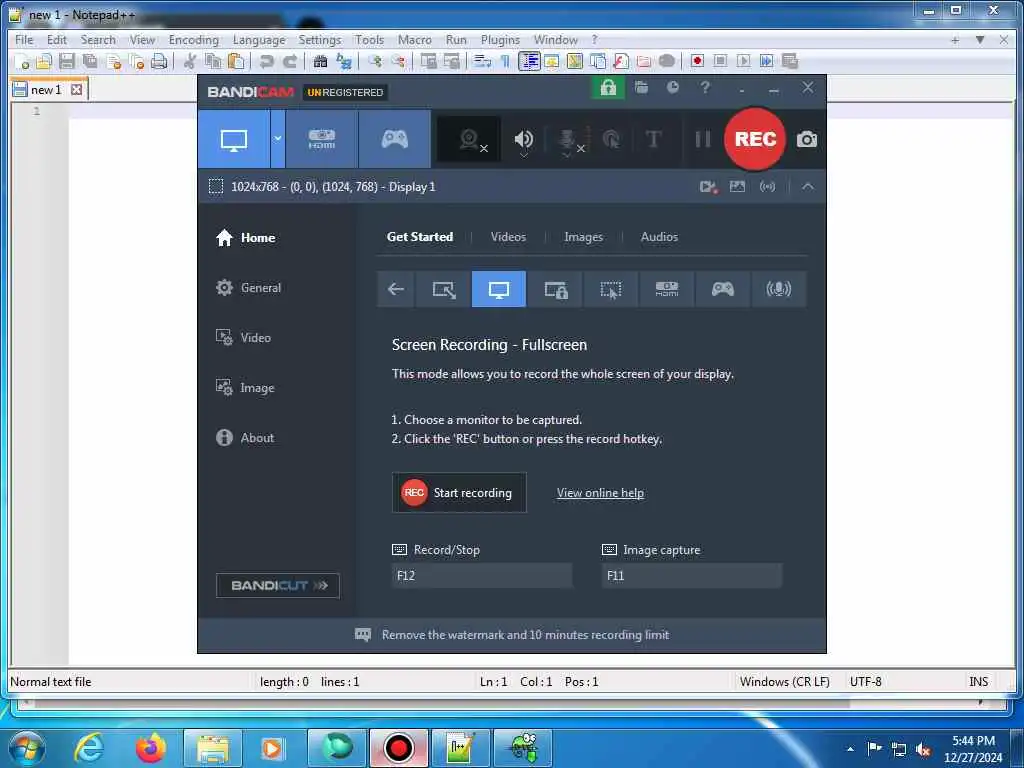The height and width of the screenshot is (768, 1024).
Task: Open the Home section in Bandicam sidebar
Action: [246, 238]
